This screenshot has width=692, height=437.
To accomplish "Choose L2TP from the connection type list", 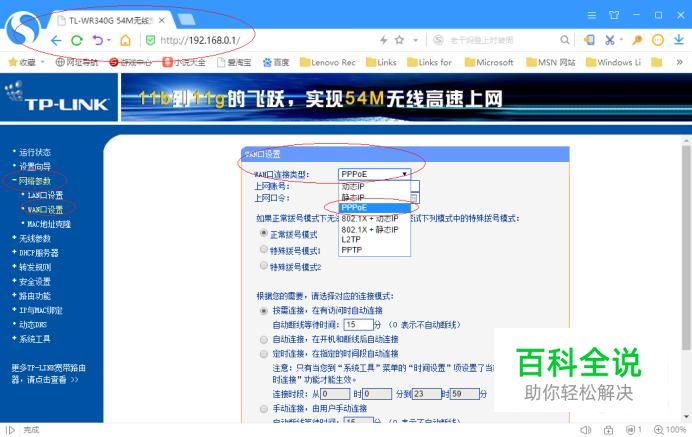I will [375, 240].
